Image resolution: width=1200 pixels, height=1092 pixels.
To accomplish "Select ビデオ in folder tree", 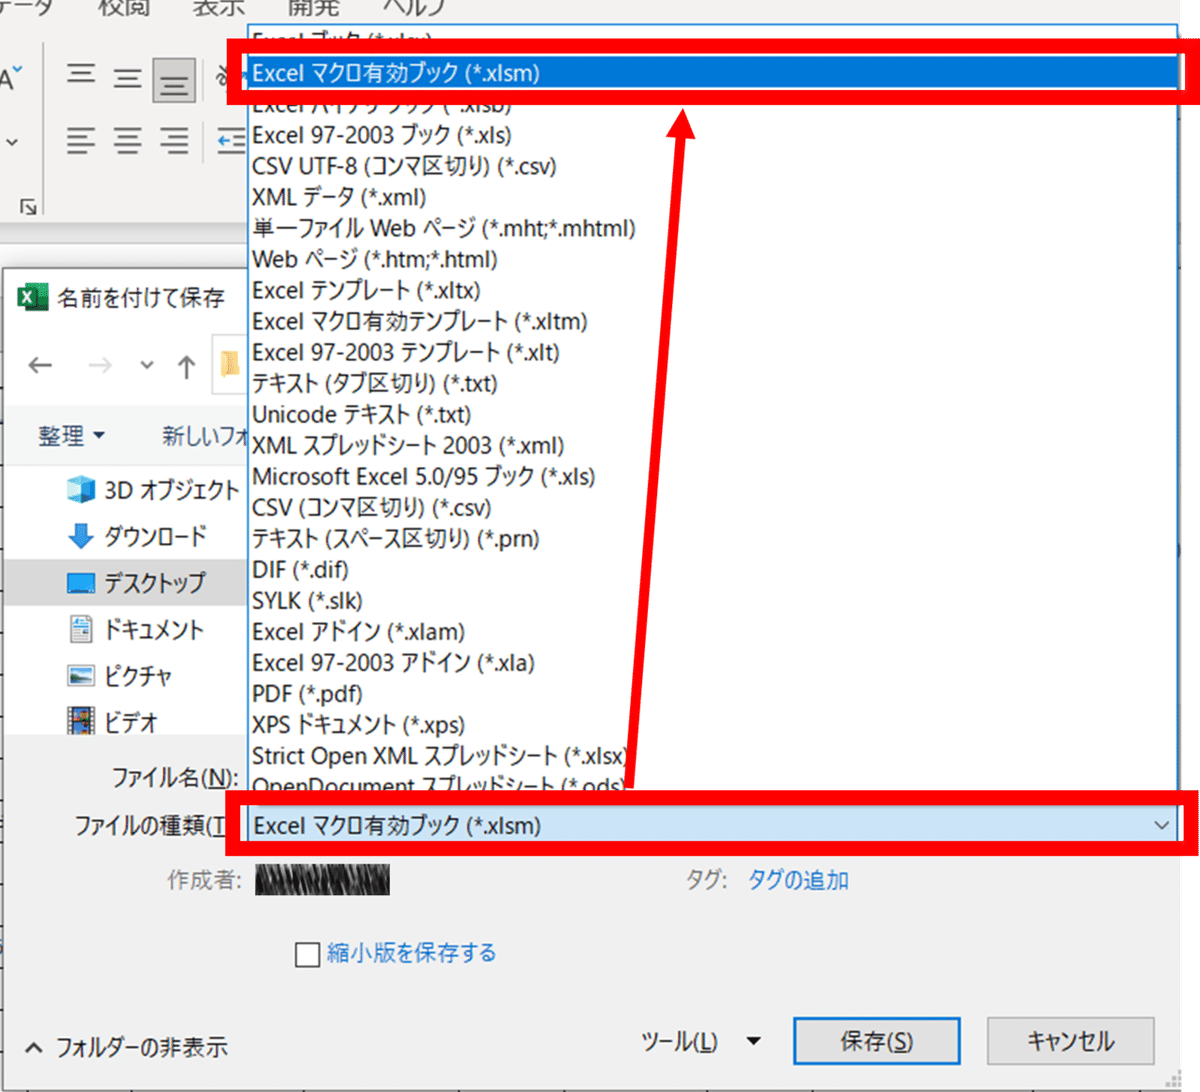I will click(x=112, y=721).
